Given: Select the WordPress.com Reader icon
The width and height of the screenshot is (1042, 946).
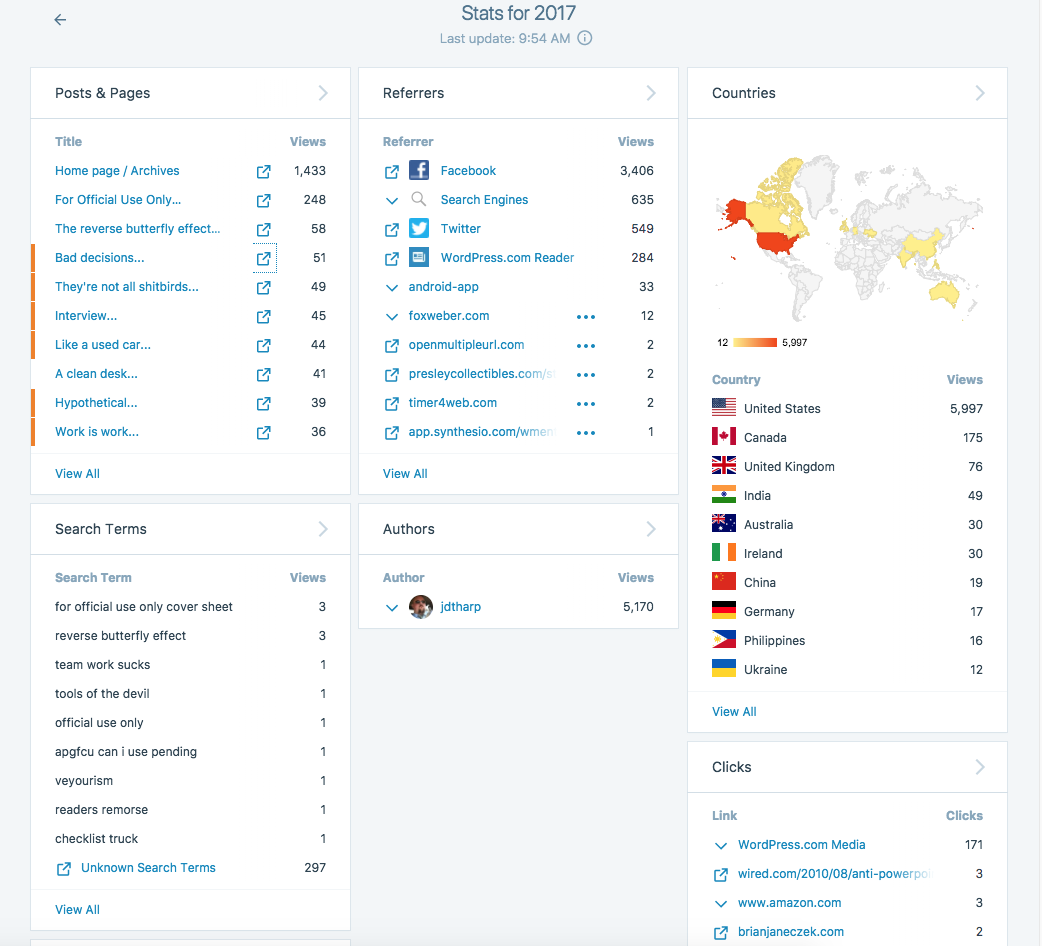Looking at the screenshot, I should (419, 257).
